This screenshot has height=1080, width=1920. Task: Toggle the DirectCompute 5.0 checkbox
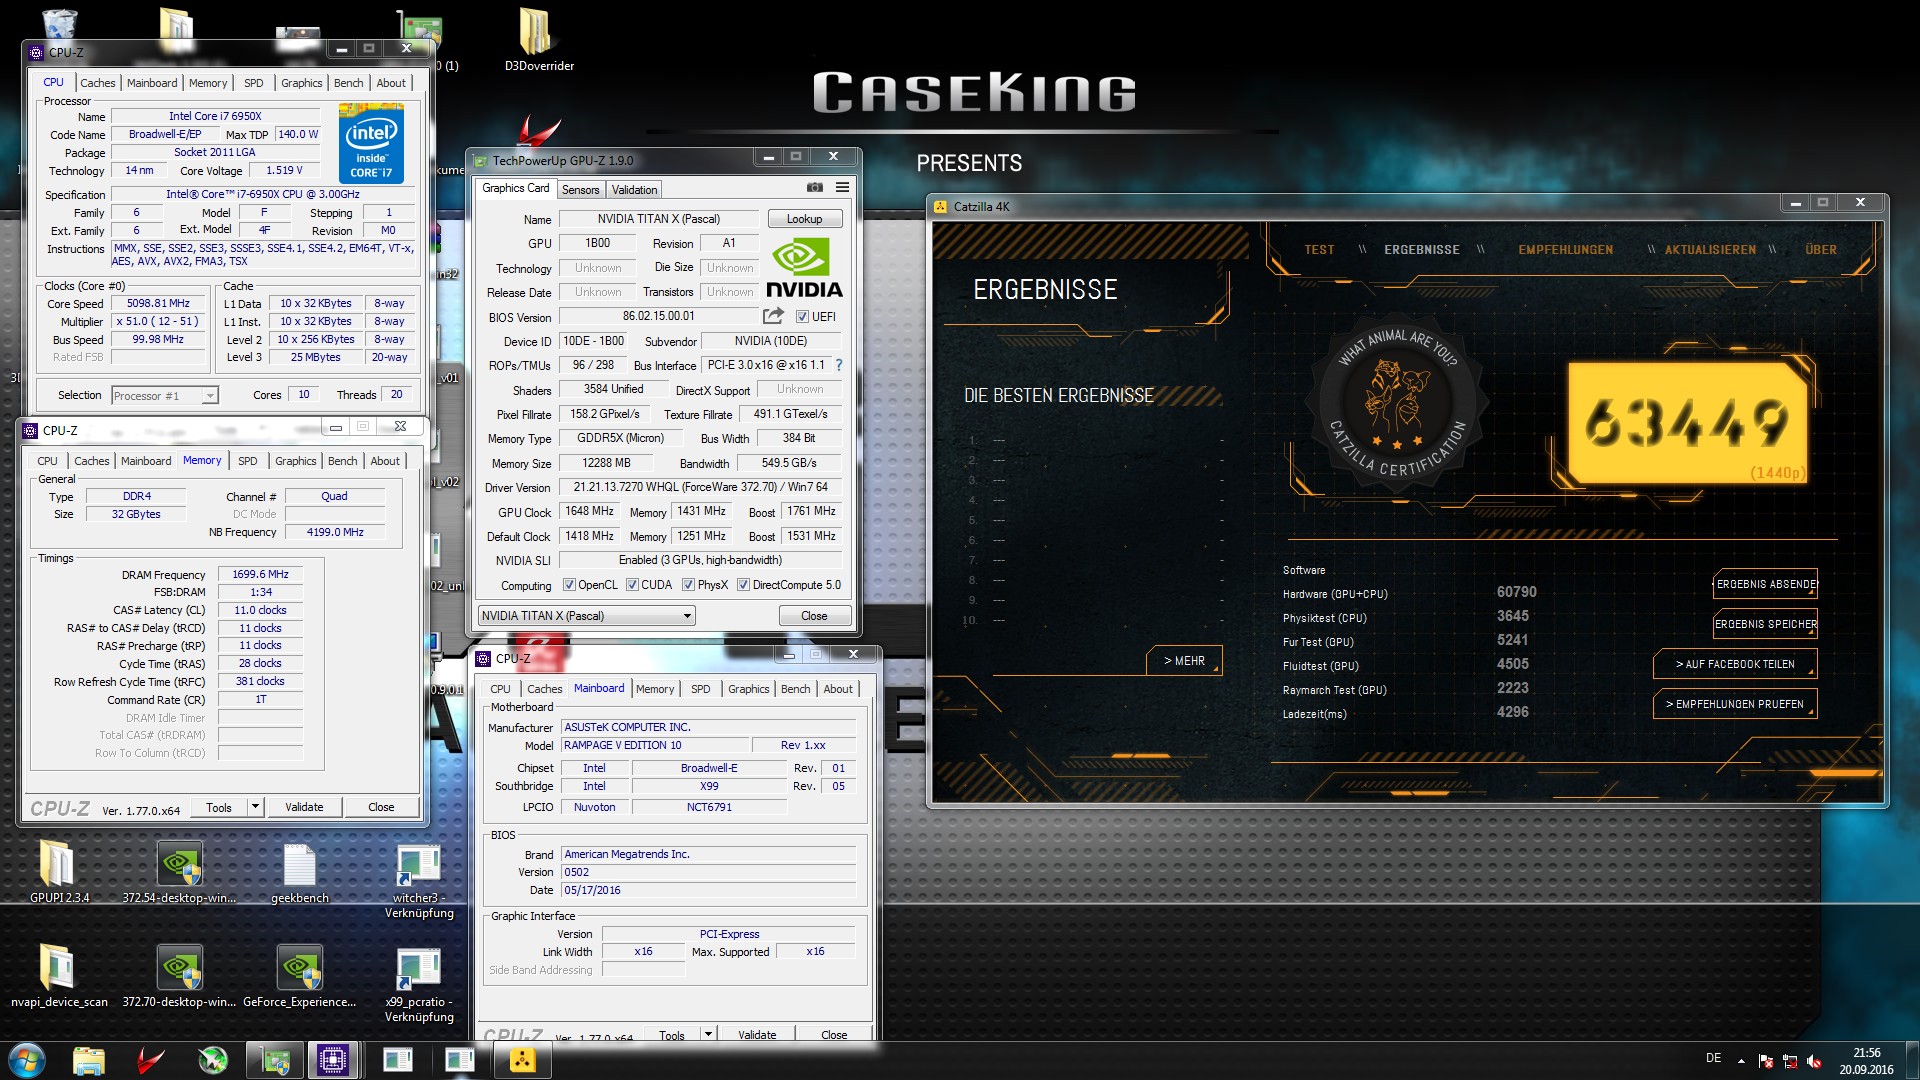tap(743, 585)
